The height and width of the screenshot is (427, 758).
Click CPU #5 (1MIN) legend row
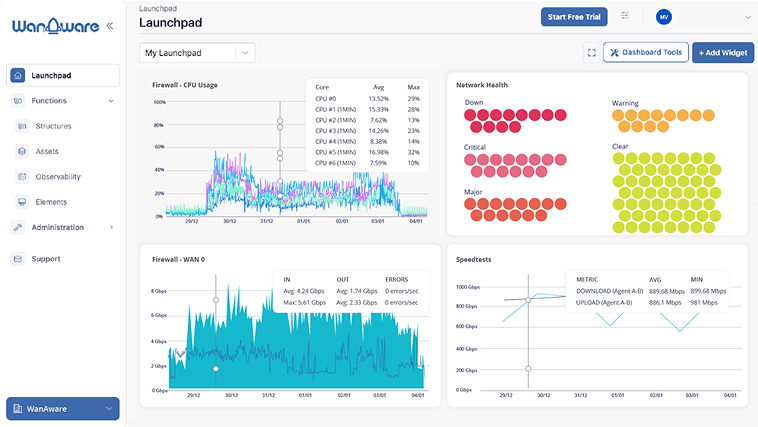(x=367, y=152)
